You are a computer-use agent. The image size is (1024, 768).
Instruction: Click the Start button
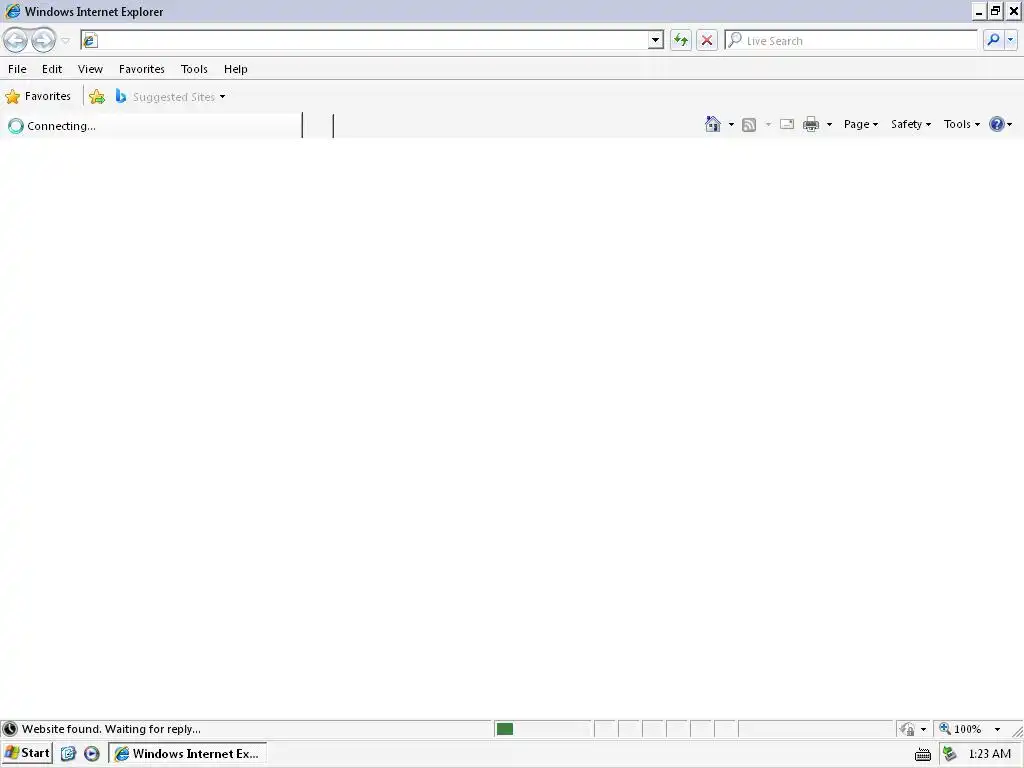coord(27,753)
